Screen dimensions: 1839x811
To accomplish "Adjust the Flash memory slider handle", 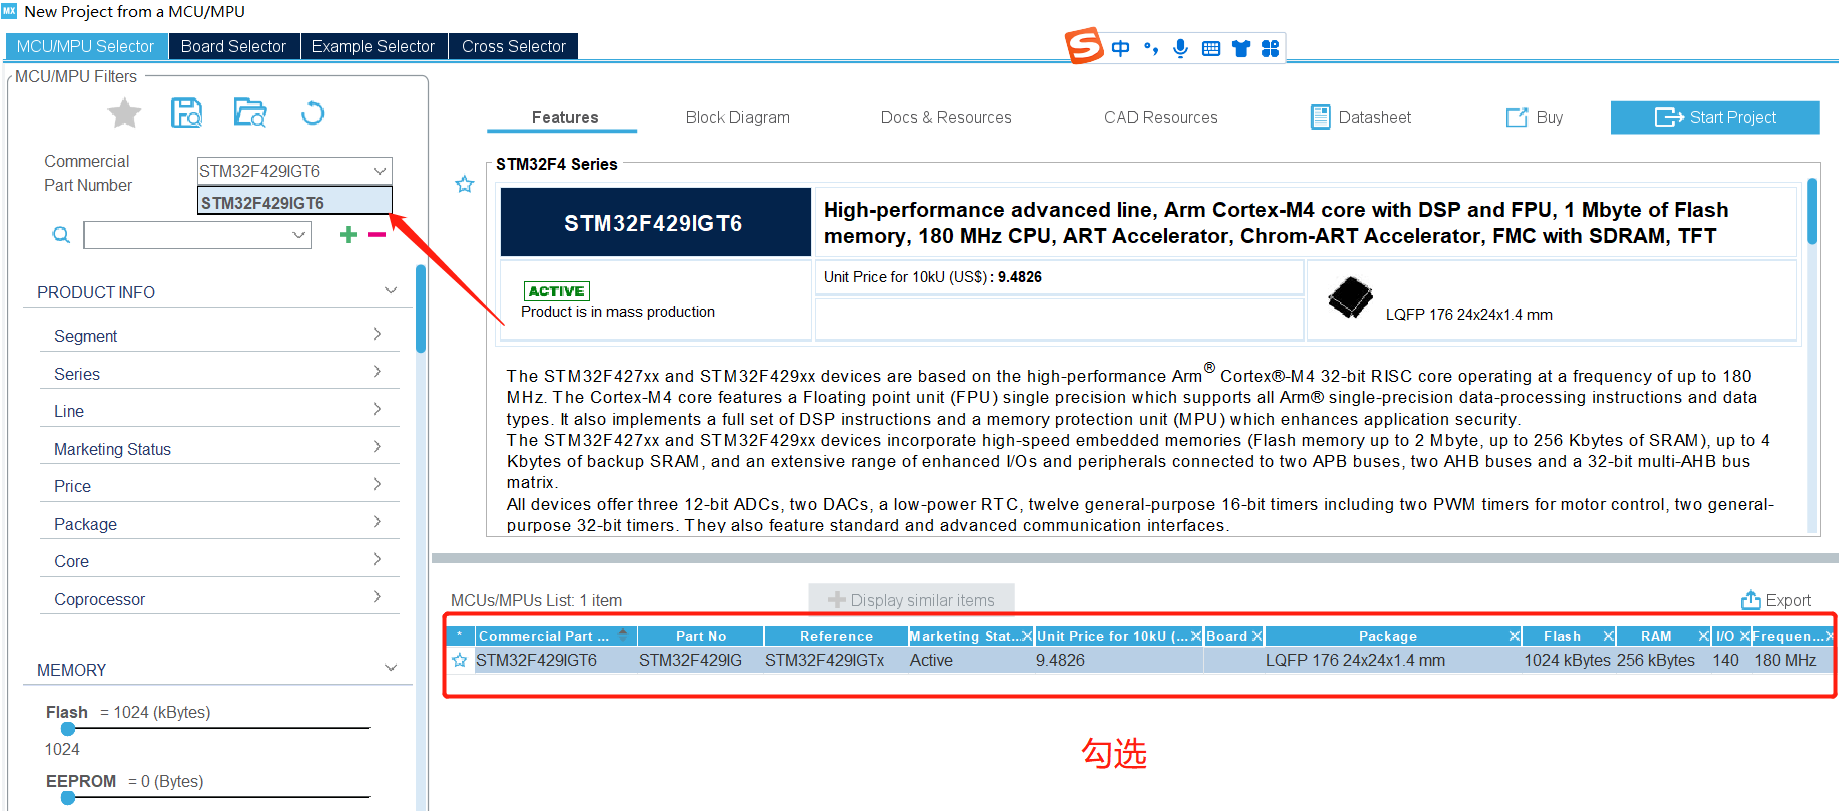I will 68,729.
